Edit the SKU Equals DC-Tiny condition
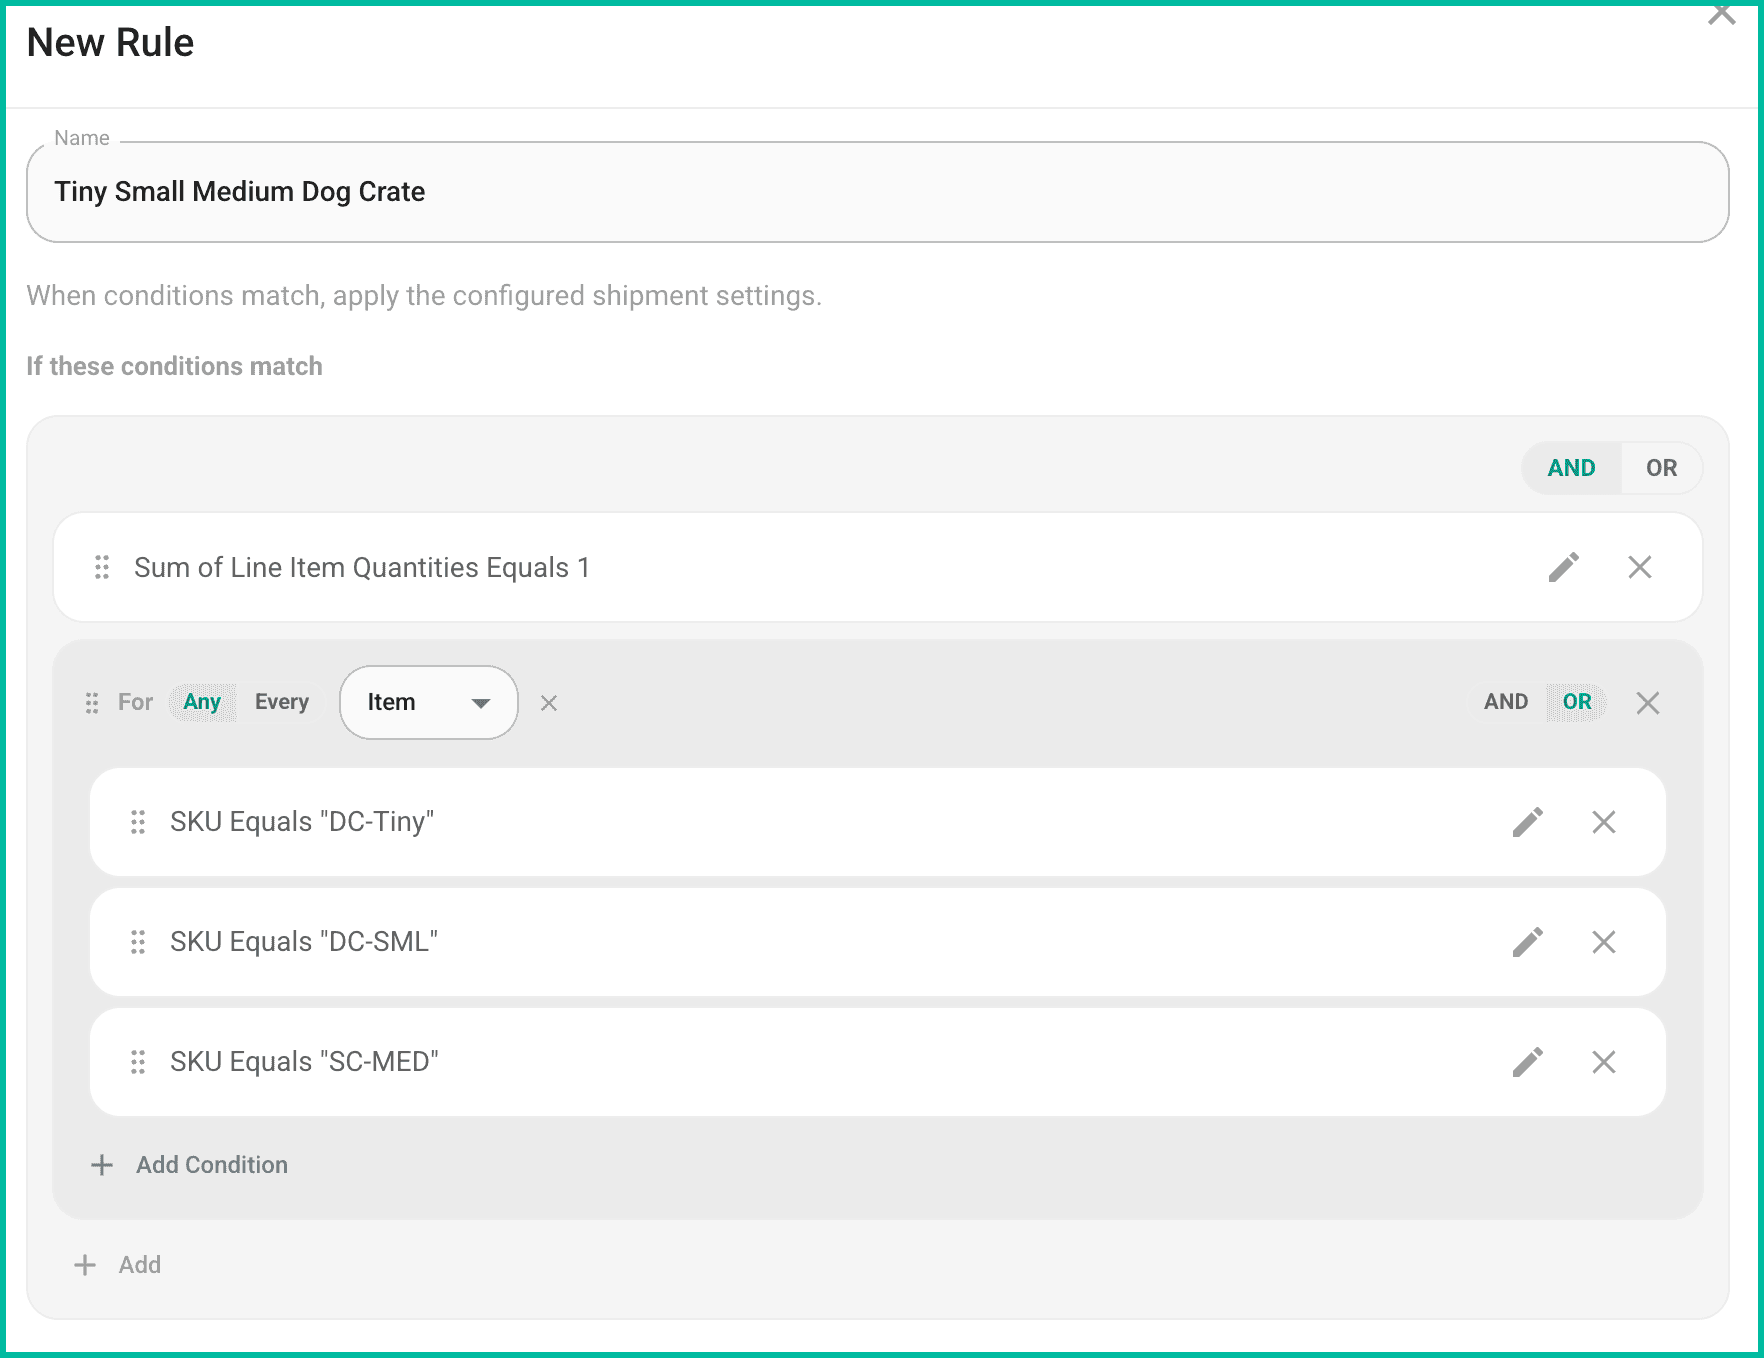The image size is (1764, 1358). point(1527,822)
